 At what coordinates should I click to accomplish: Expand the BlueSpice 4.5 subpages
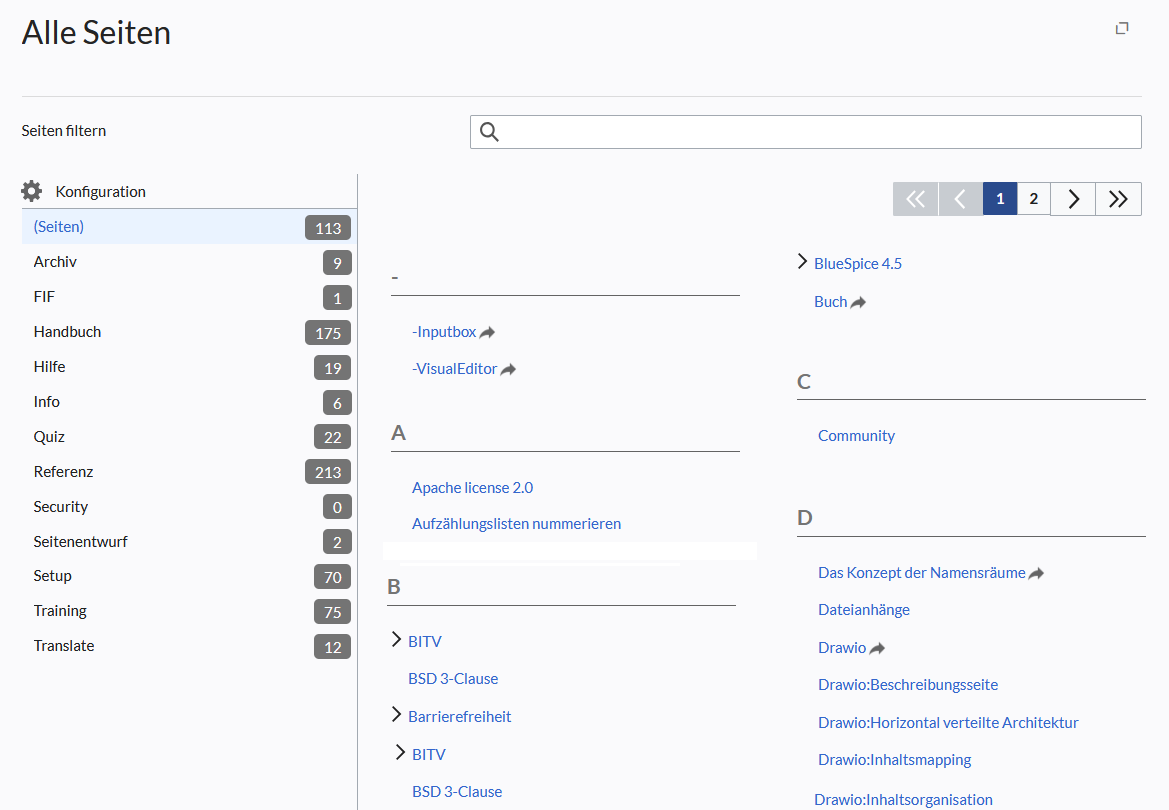802,262
